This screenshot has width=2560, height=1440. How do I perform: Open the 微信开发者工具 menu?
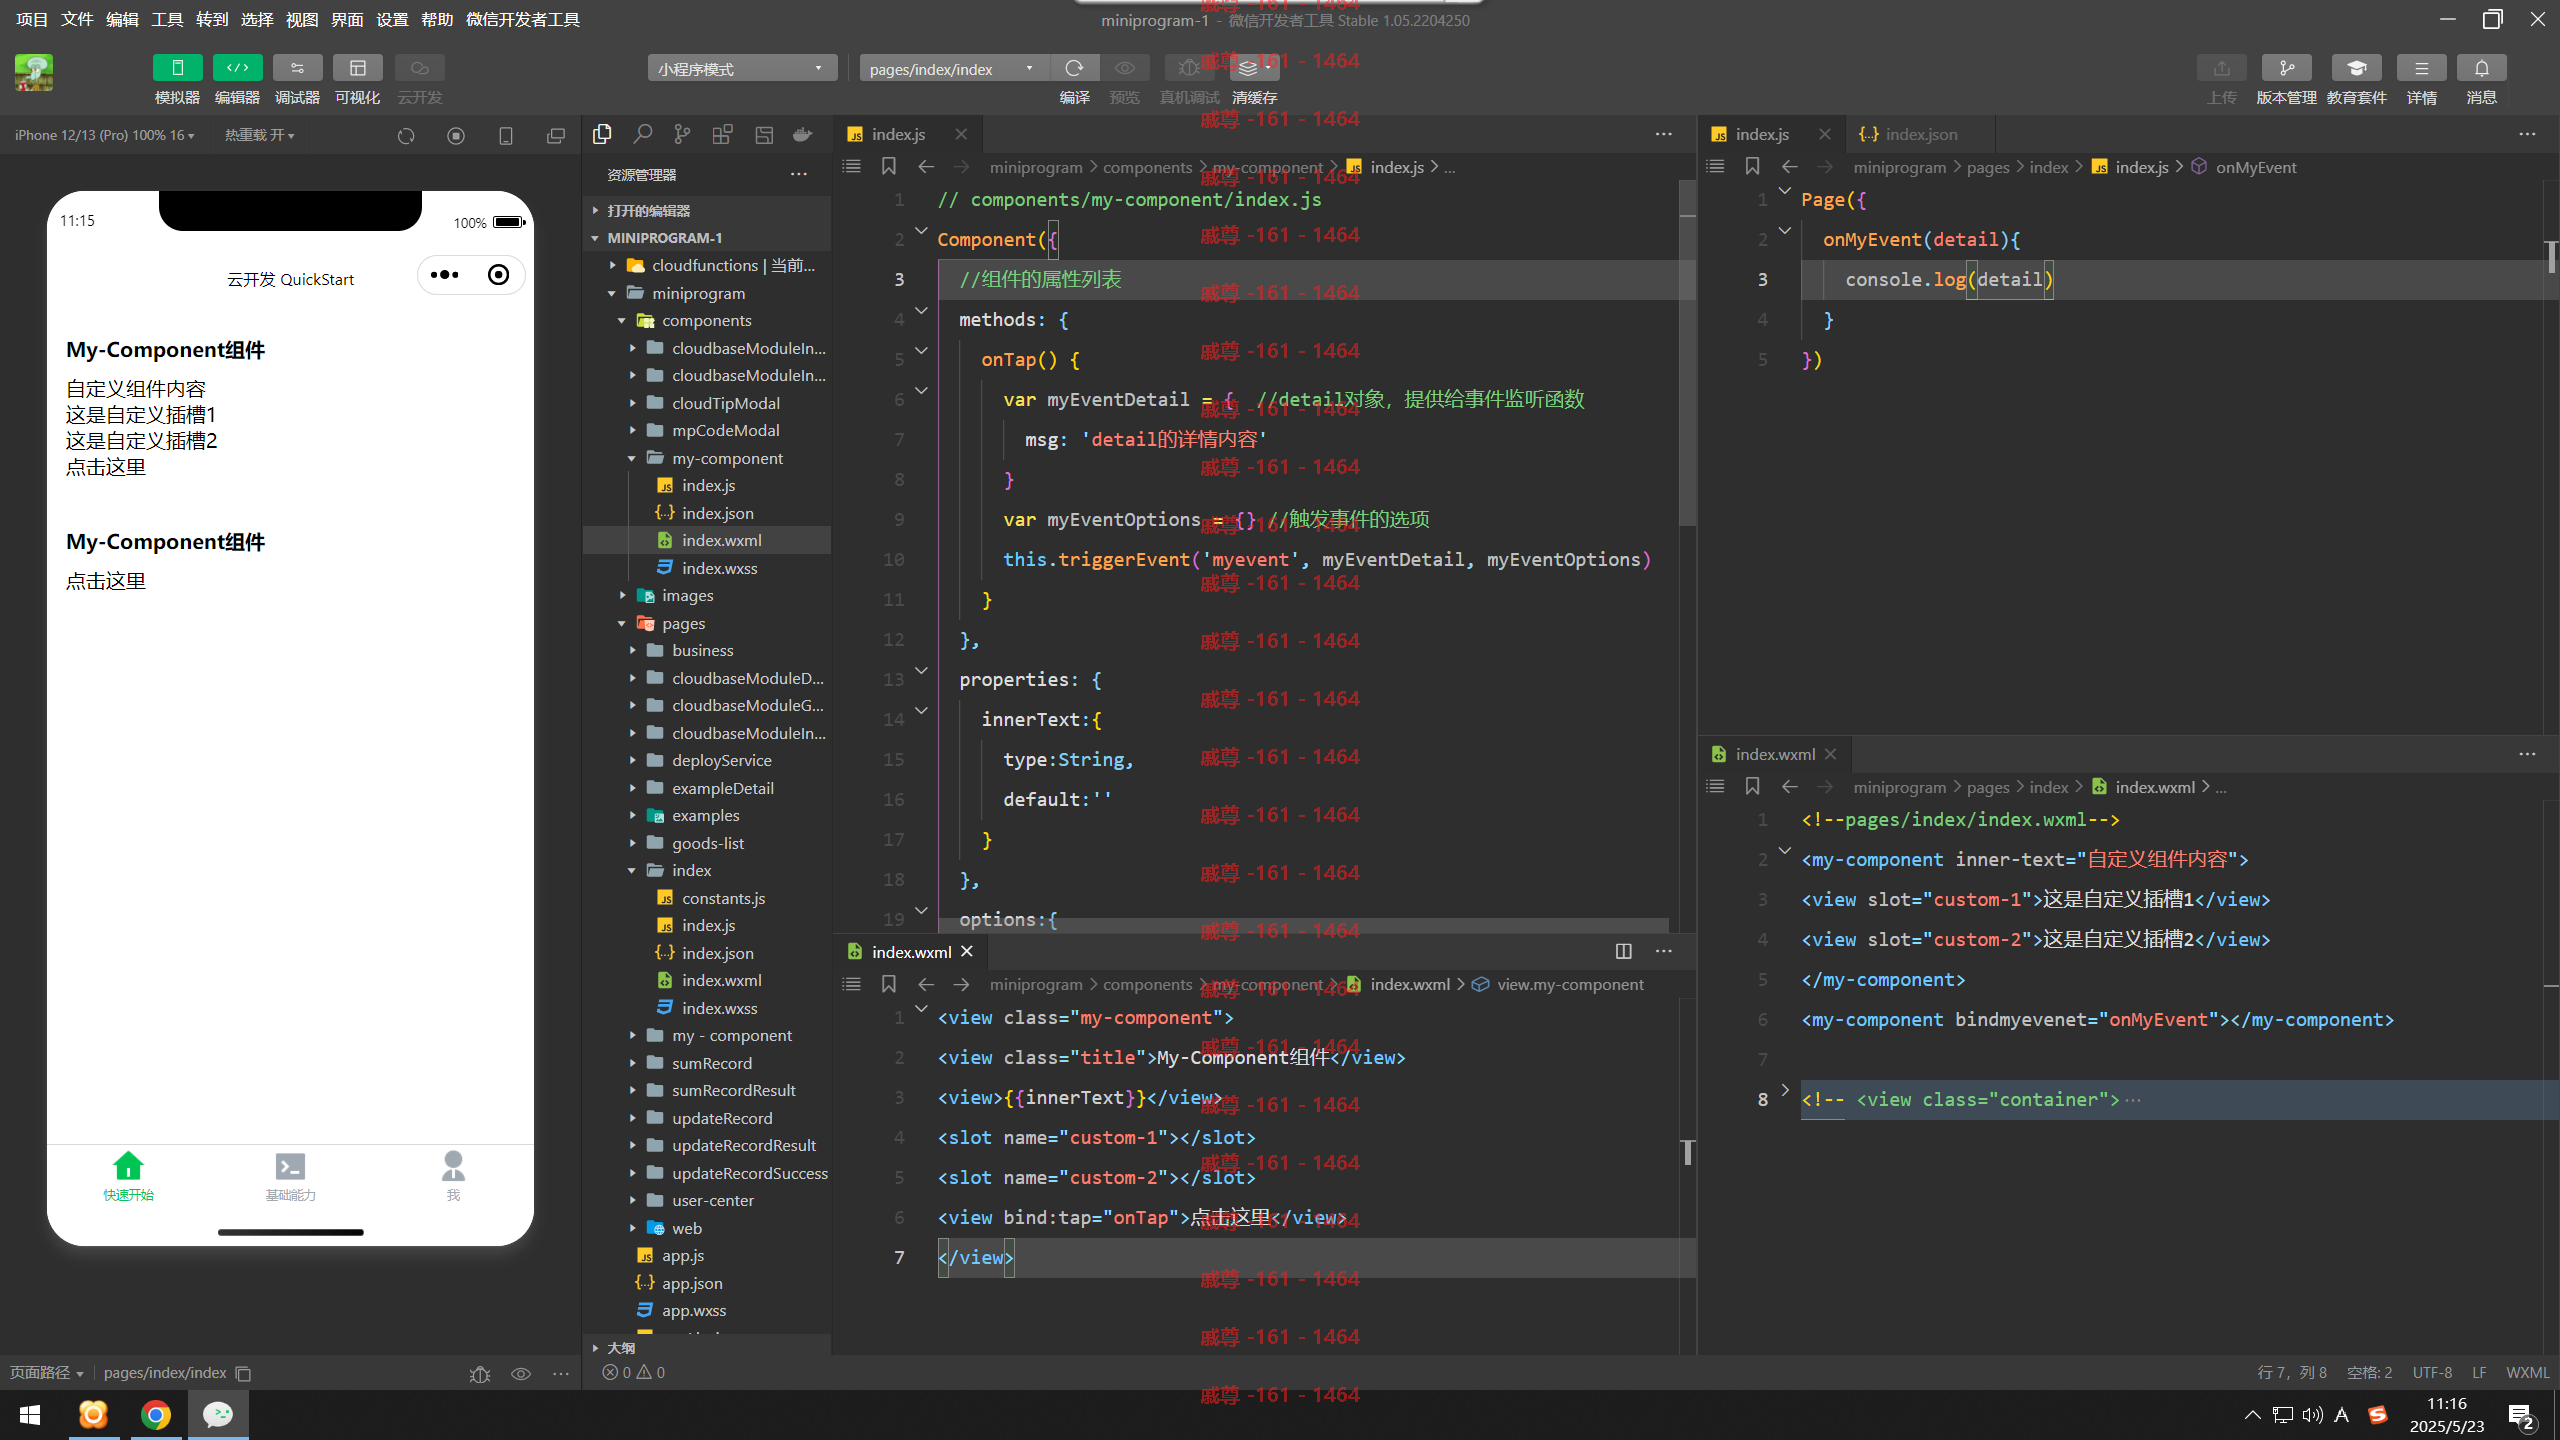pos(523,20)
